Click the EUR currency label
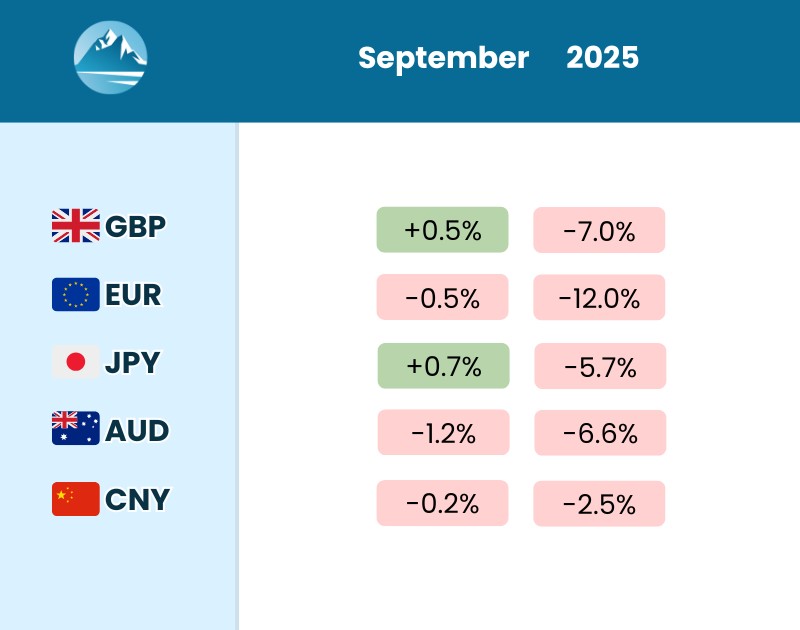This screenshot has width=800, height=630. (133, 295)
